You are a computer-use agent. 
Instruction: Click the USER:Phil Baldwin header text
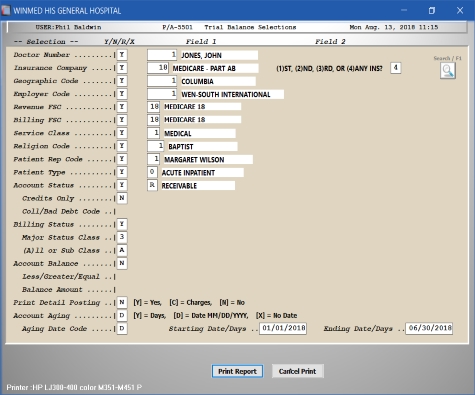pos(68,27)
